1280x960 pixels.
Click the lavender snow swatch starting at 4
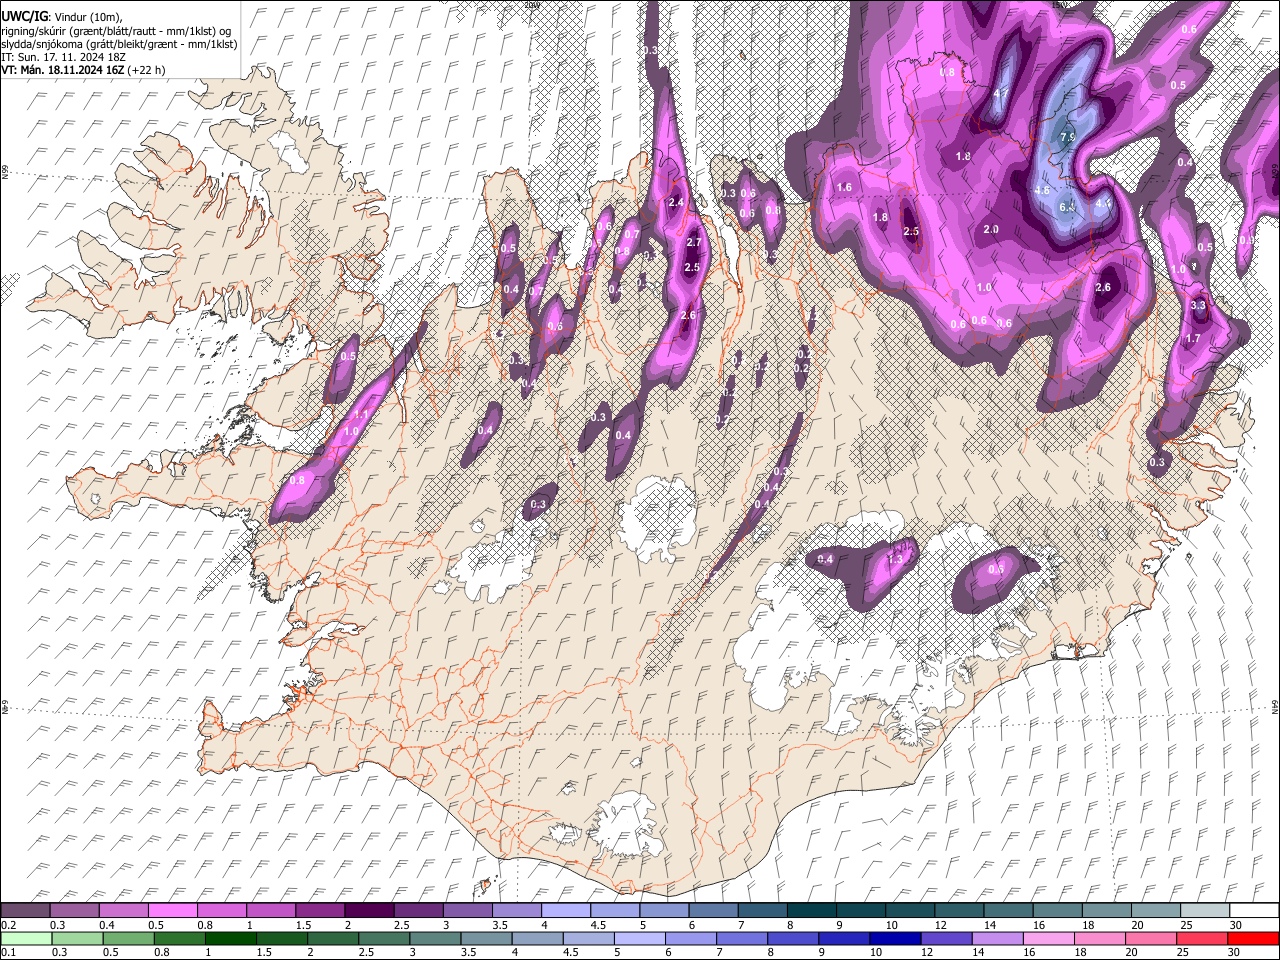[x=565, y=911]
